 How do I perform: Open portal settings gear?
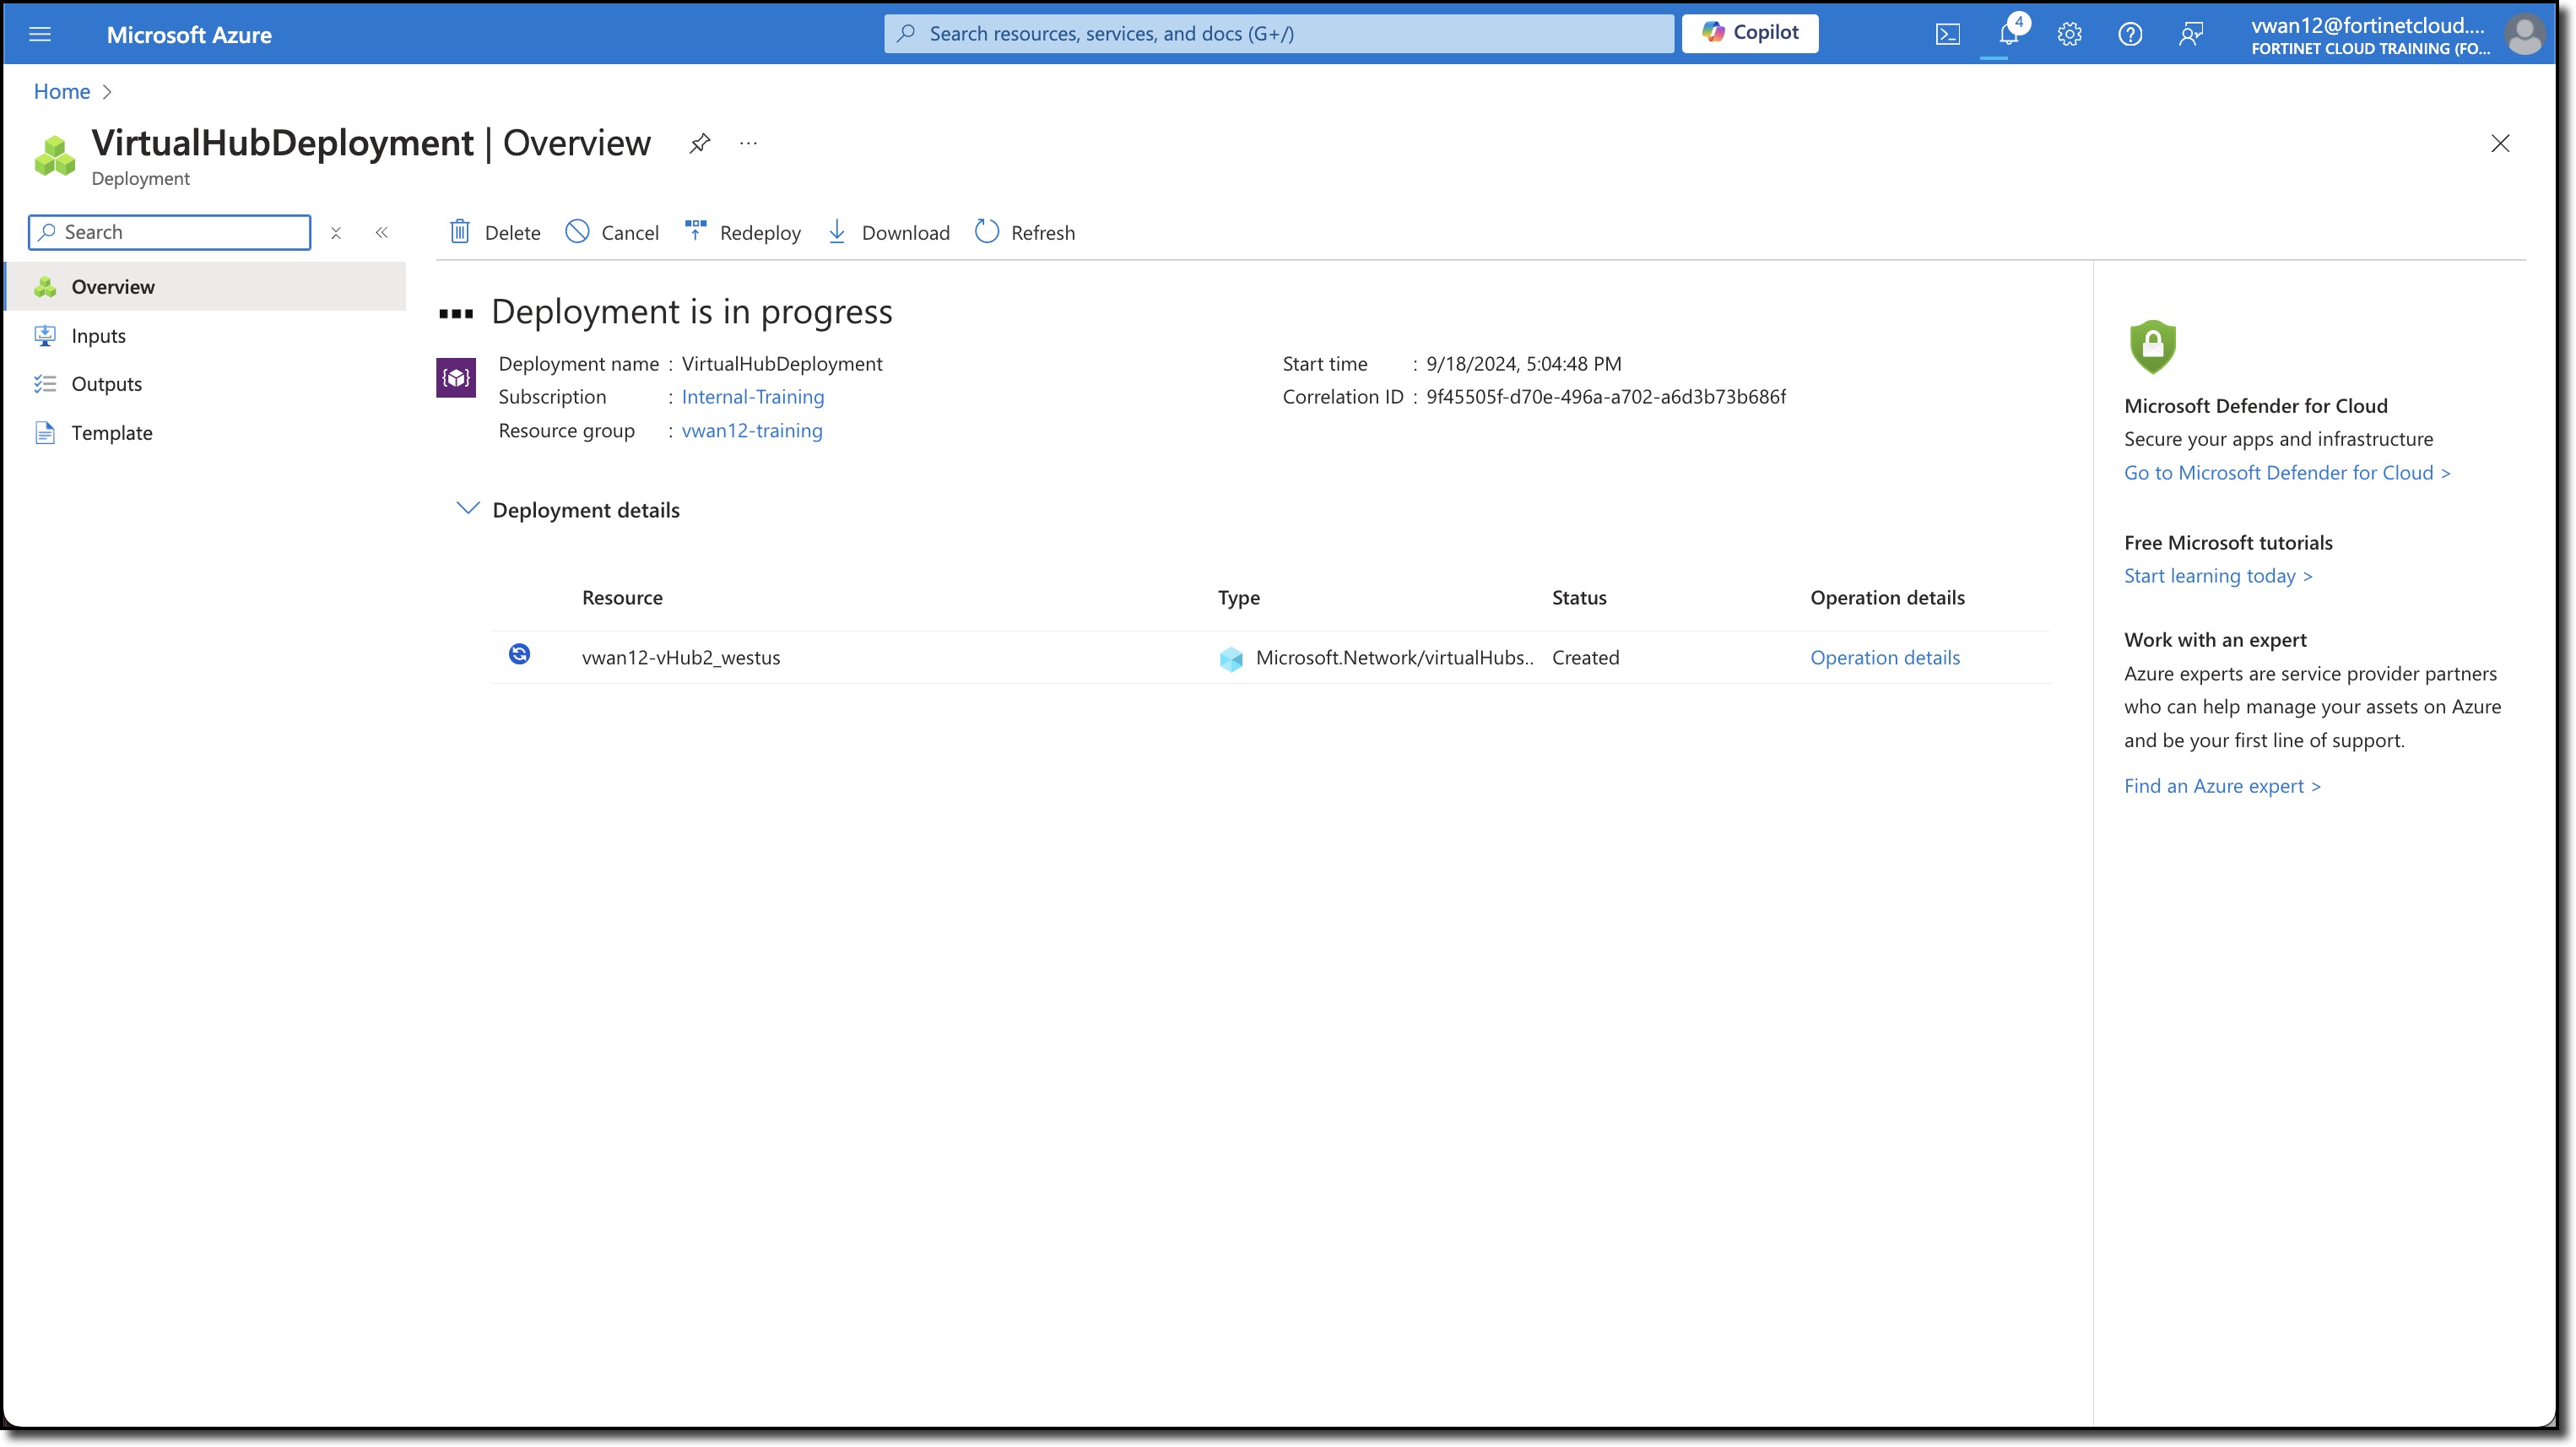pyautogui.click(x=2069, y=34)
